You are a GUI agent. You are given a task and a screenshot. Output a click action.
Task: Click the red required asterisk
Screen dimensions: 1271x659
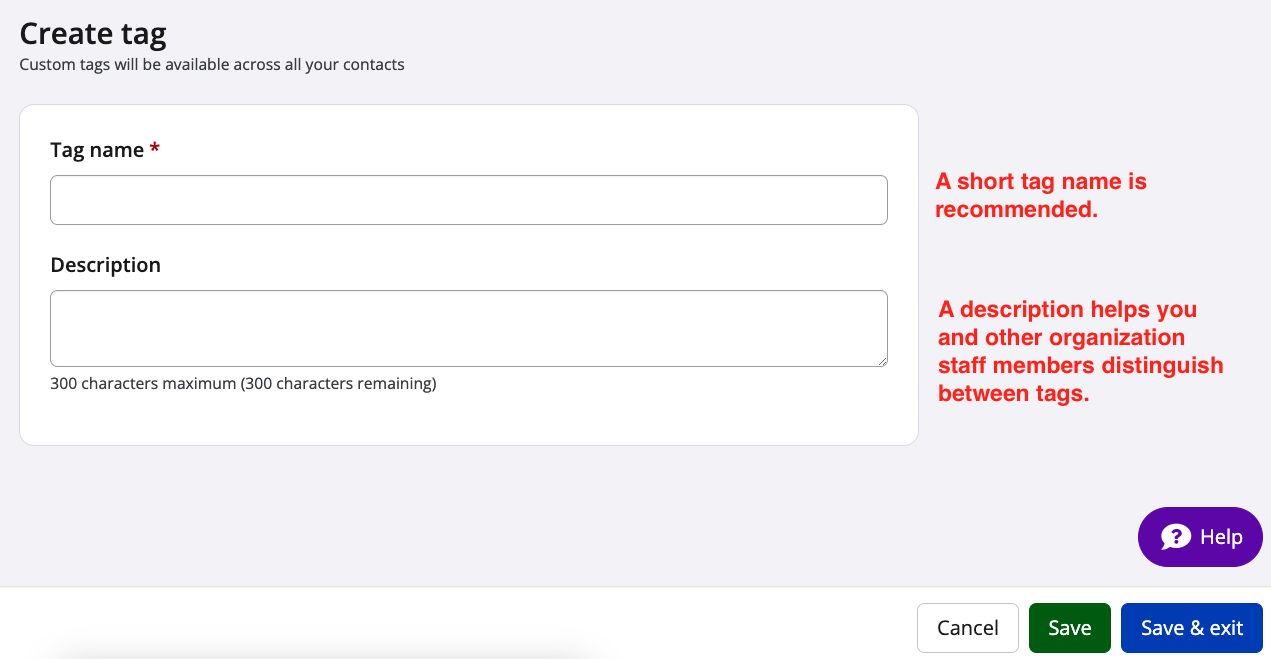point(155,150)
